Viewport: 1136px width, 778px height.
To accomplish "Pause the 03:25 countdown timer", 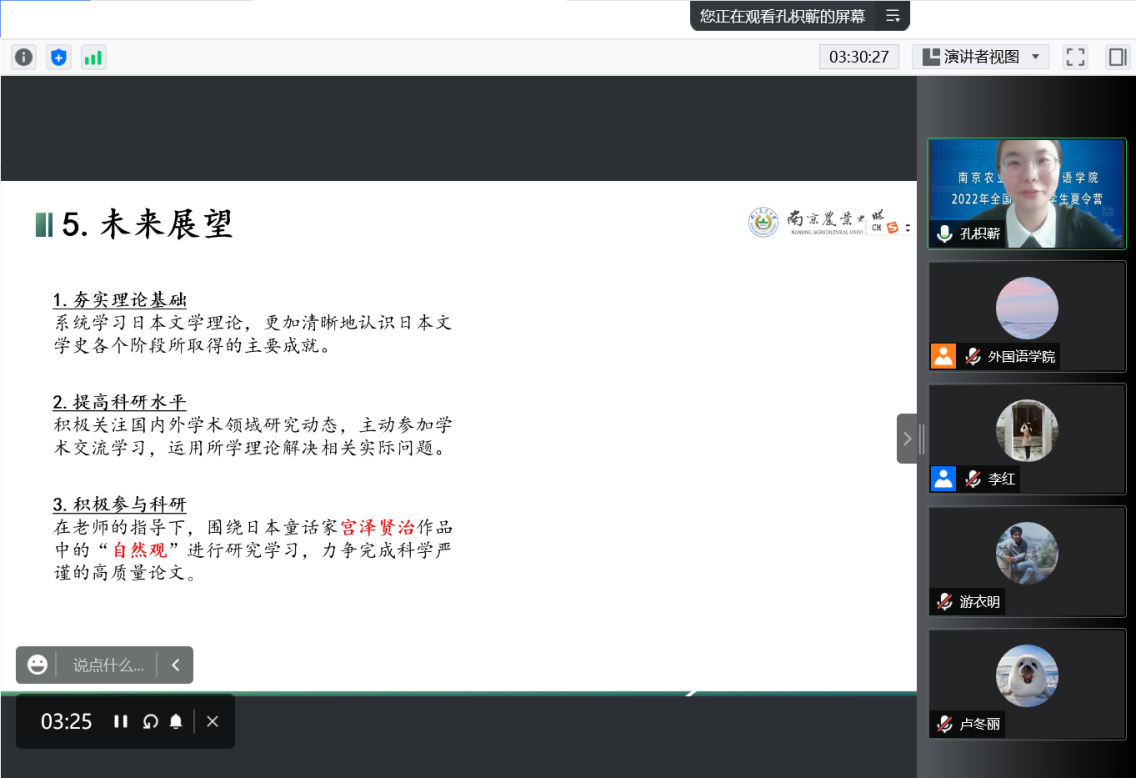I will tap(121, 721).
